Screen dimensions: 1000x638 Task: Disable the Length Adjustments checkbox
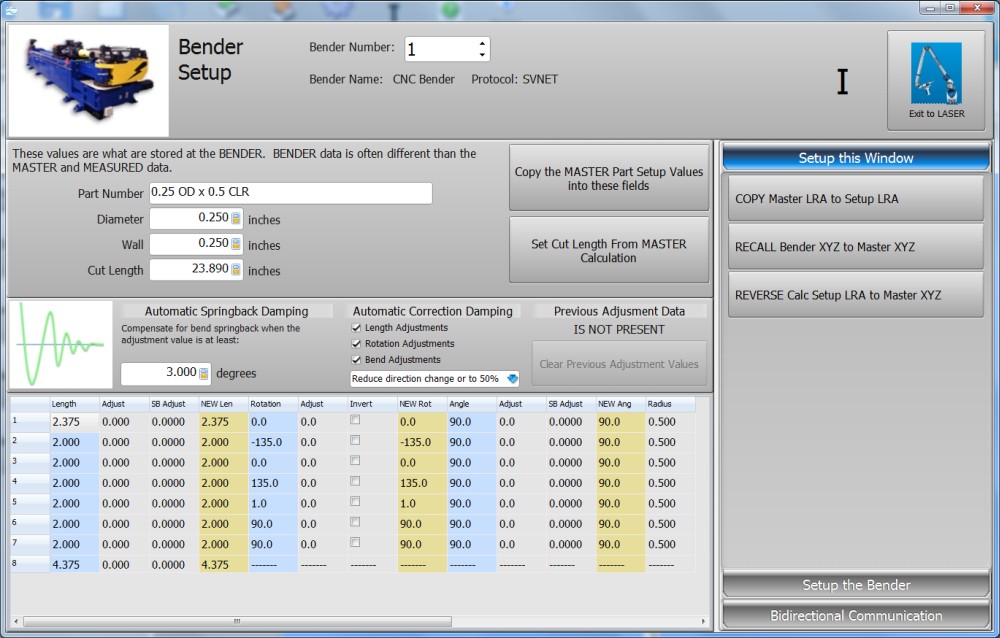357,328
